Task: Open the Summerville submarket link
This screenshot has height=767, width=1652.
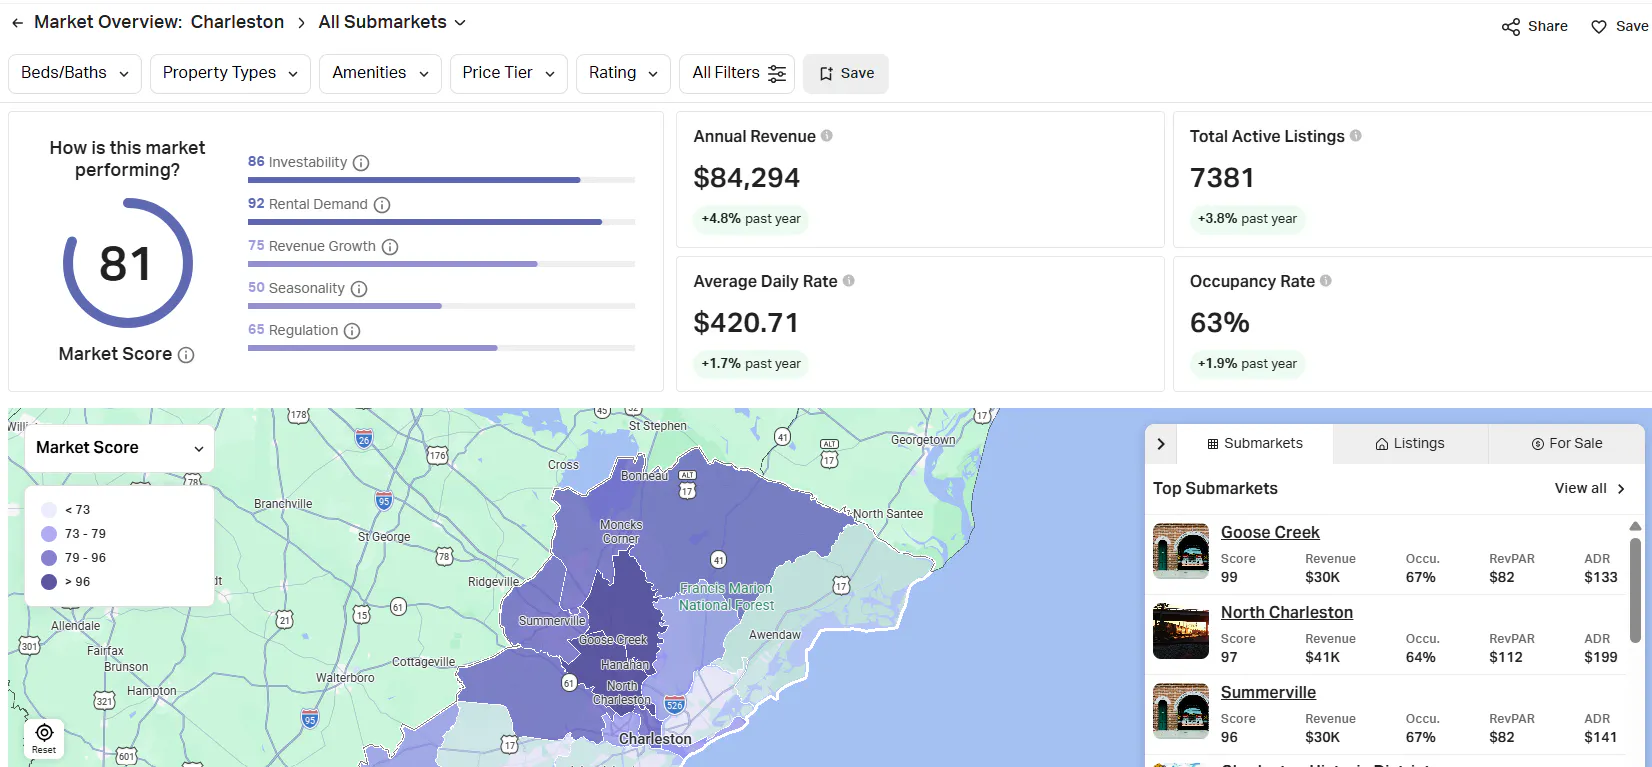Action: click(x=1268, y=693)
